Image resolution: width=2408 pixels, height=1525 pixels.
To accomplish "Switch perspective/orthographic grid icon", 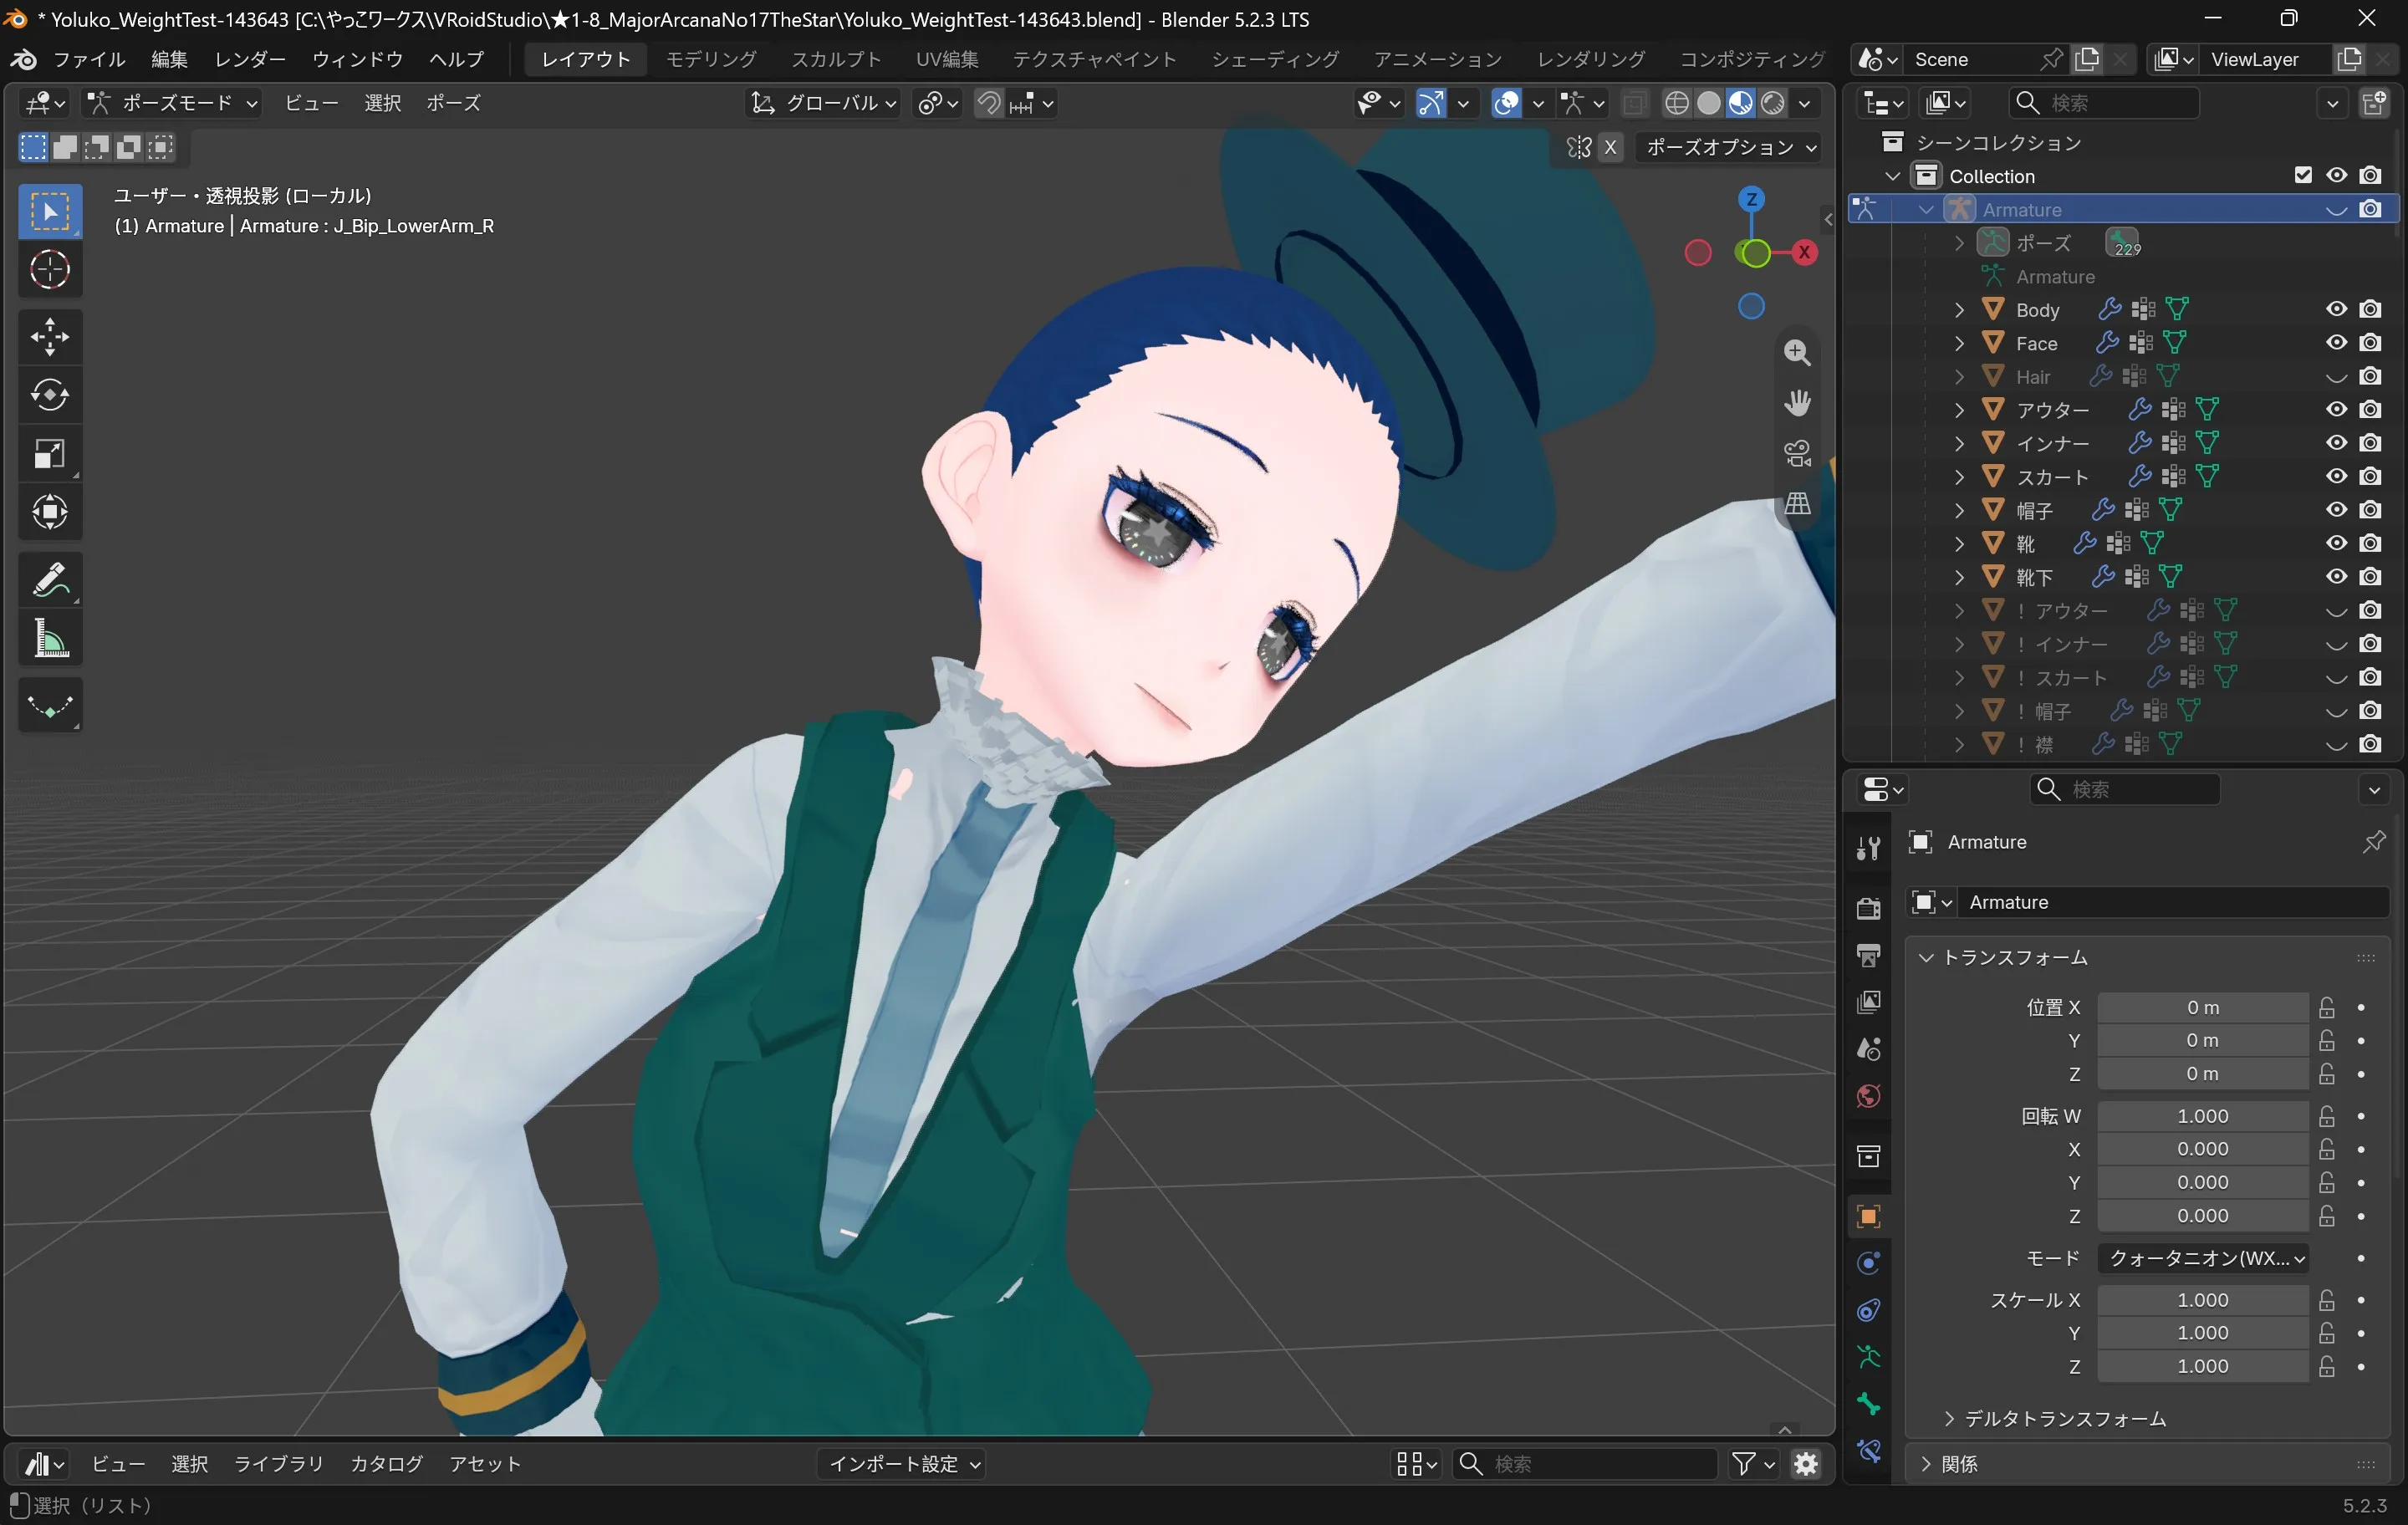I will point(1797,503).
